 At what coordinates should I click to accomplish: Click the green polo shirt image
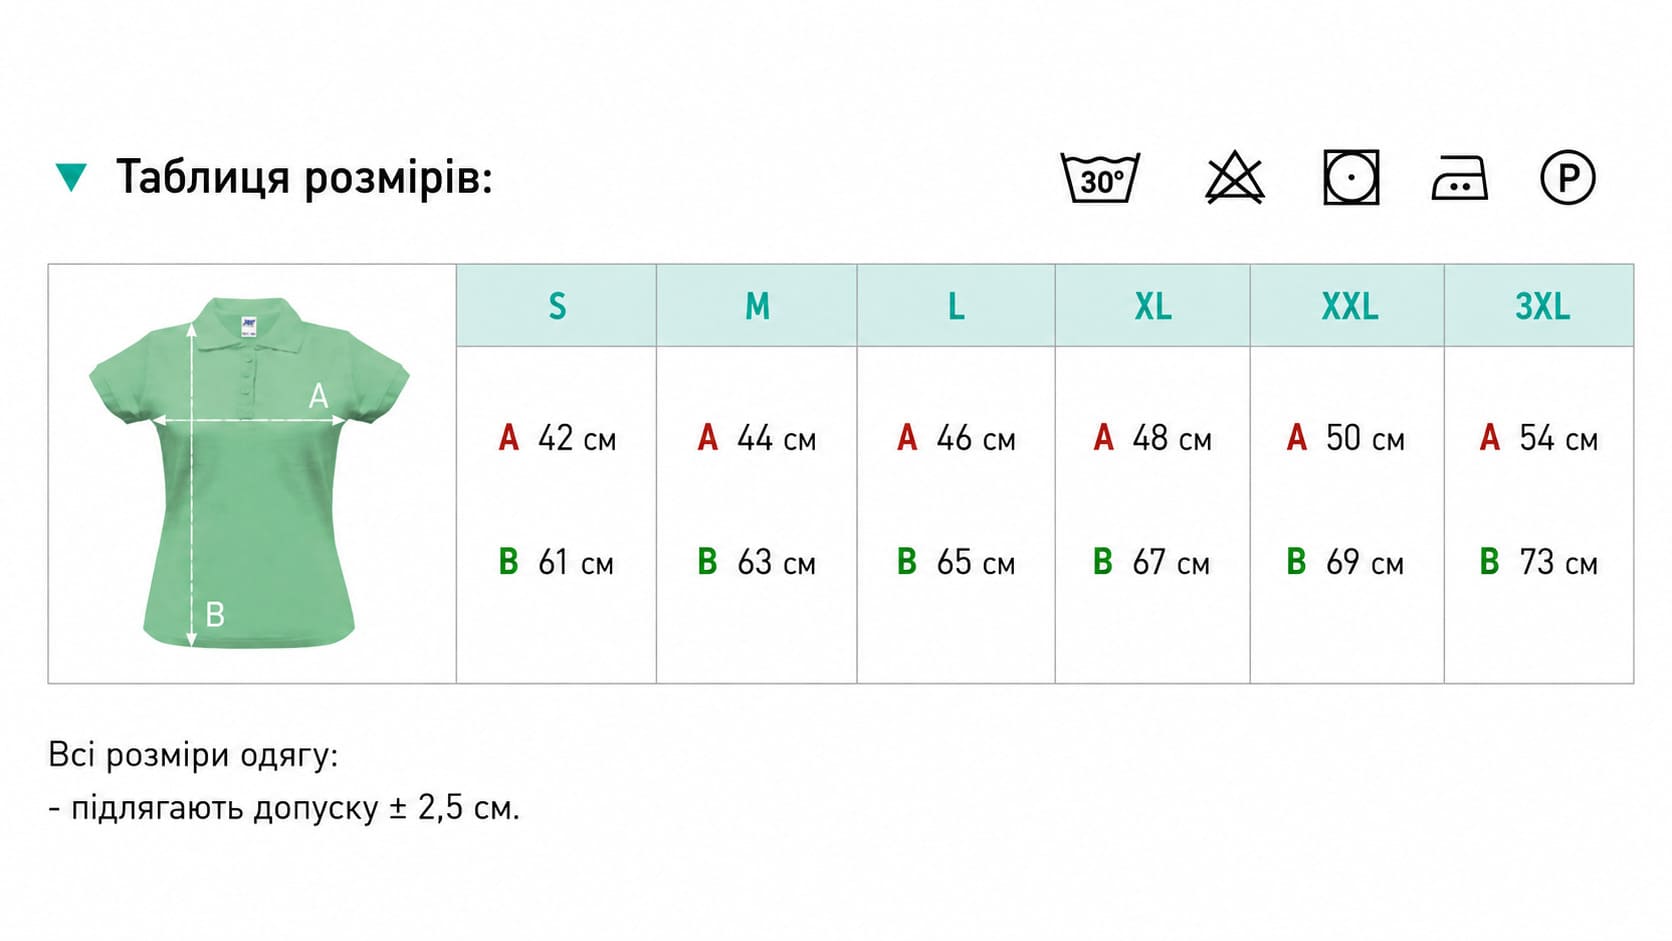tap(249, 472)
